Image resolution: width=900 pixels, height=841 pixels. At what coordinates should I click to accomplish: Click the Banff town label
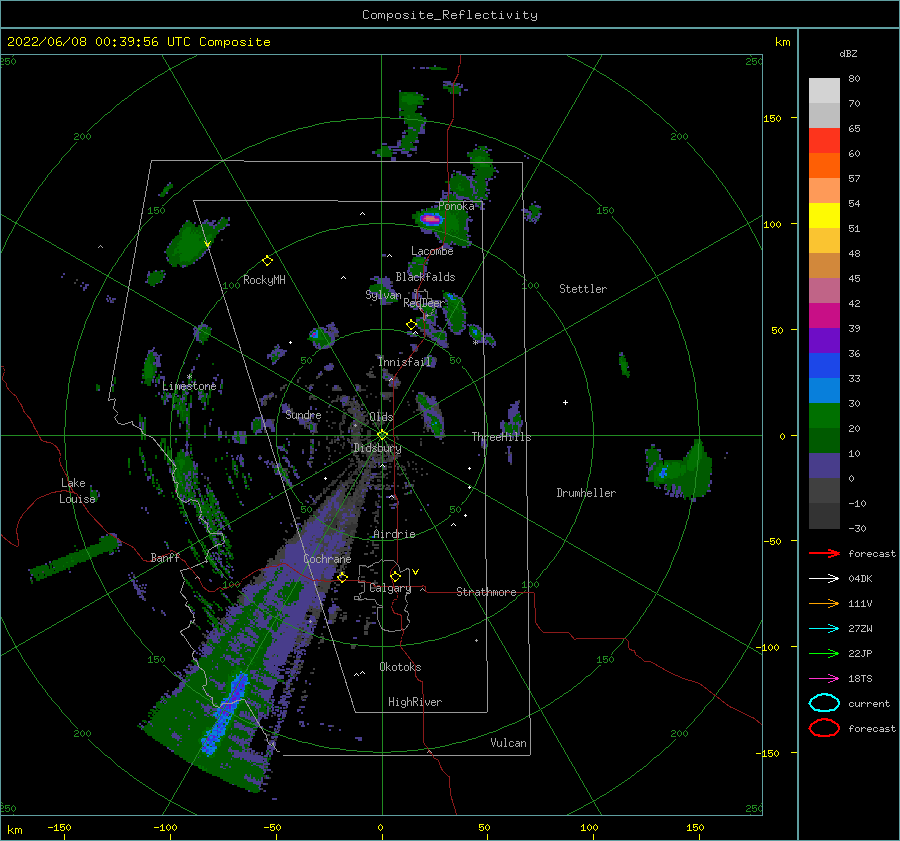(x=165, y=558)
